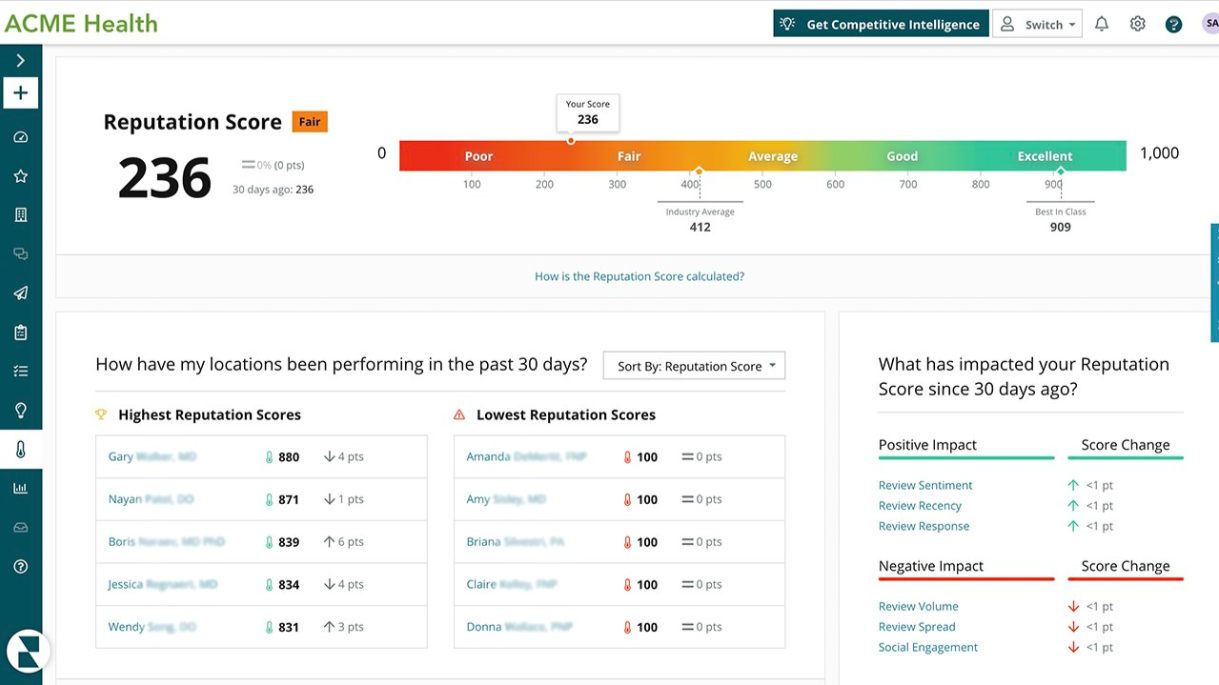Click the Social Engagement link
1219x685 pixels.
928,647
